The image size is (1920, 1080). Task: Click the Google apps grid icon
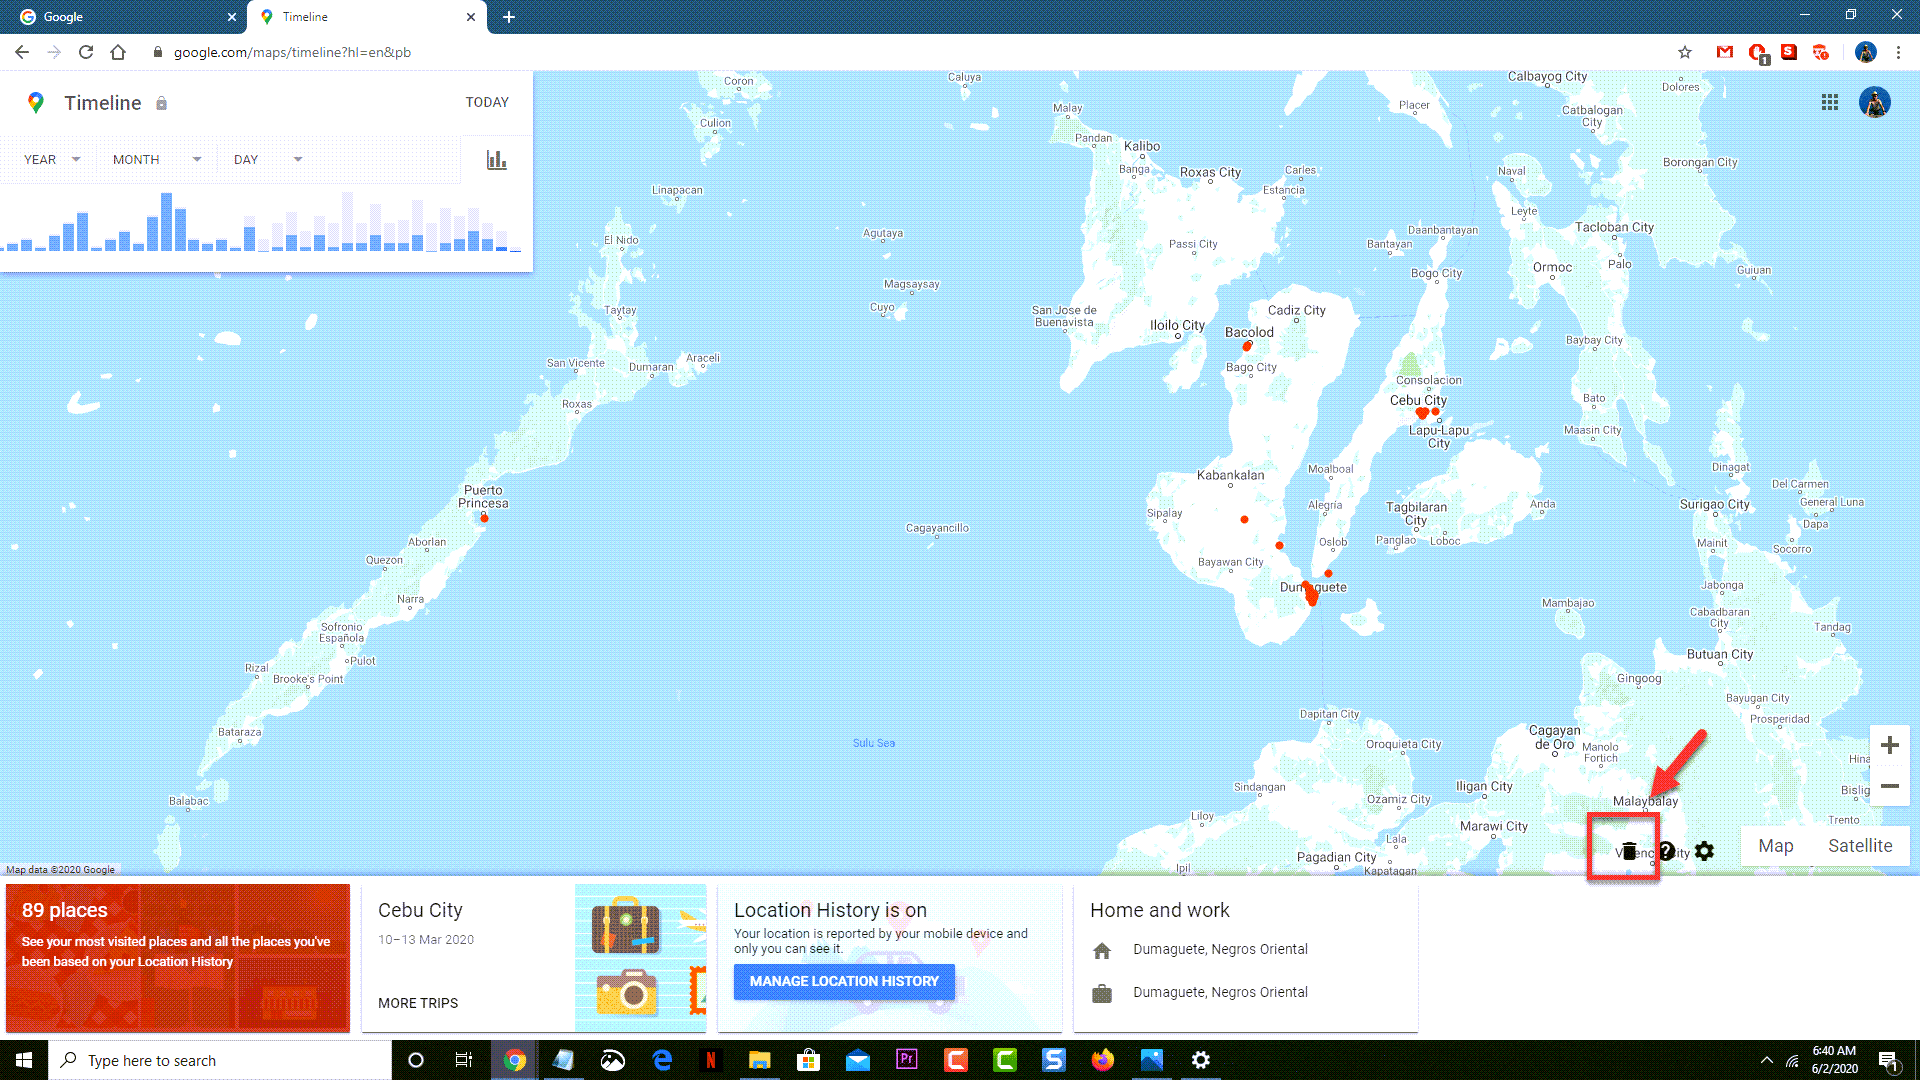(x=1830, y=102)
